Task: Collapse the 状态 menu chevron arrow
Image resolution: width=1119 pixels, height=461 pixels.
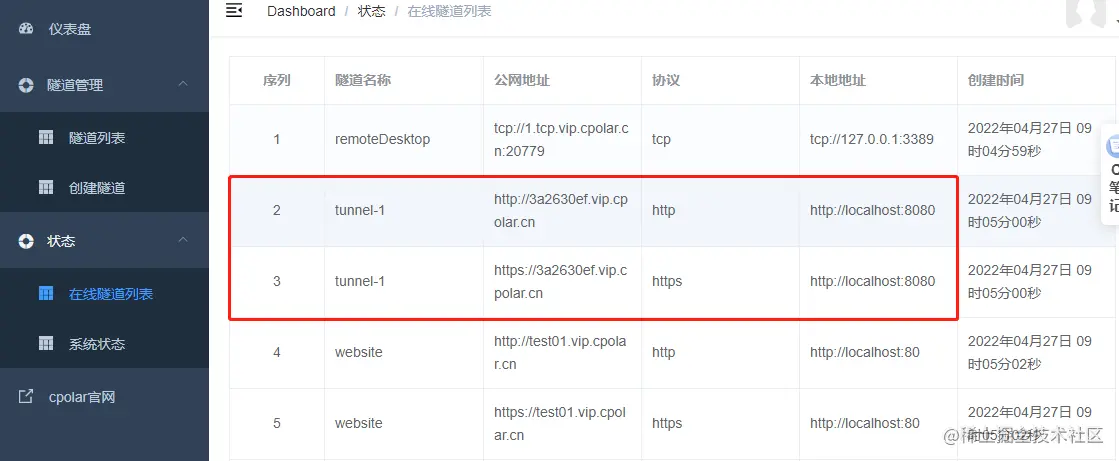Action: click(183, 240)
